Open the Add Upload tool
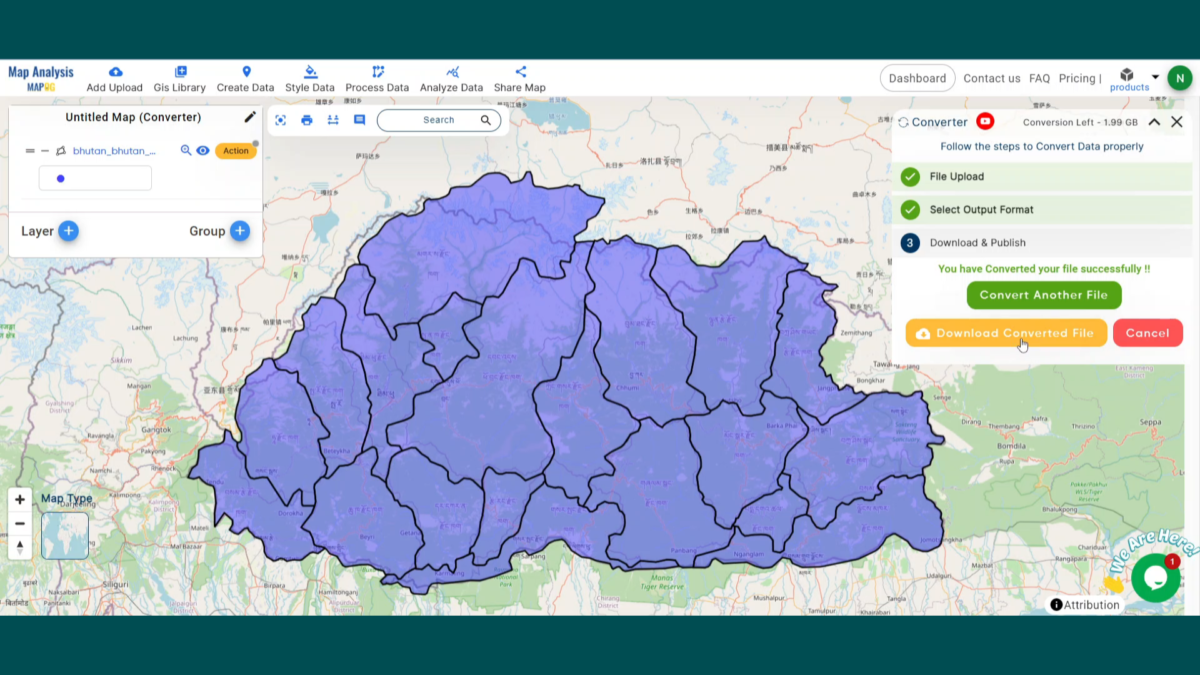This screenshot has width=1200, height=675. (114, 77)
